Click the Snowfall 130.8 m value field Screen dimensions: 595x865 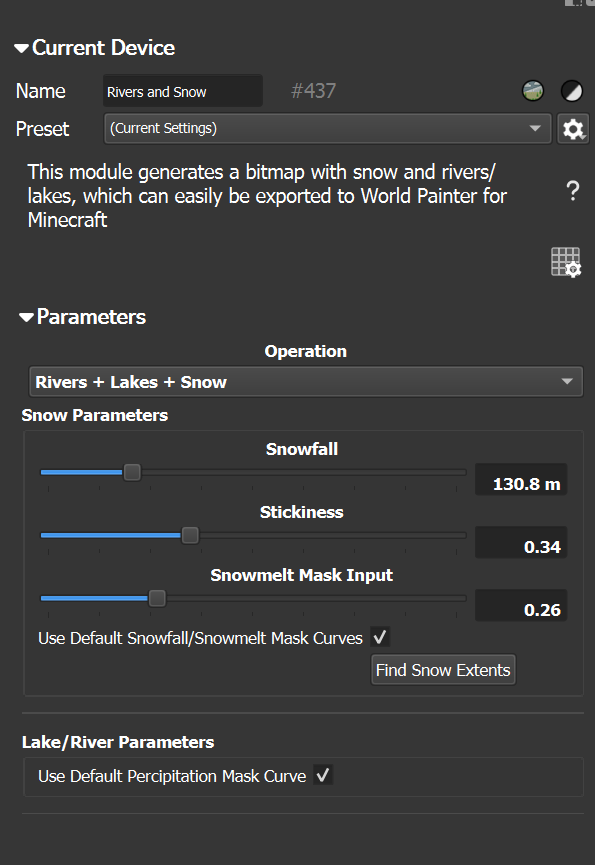521,479
